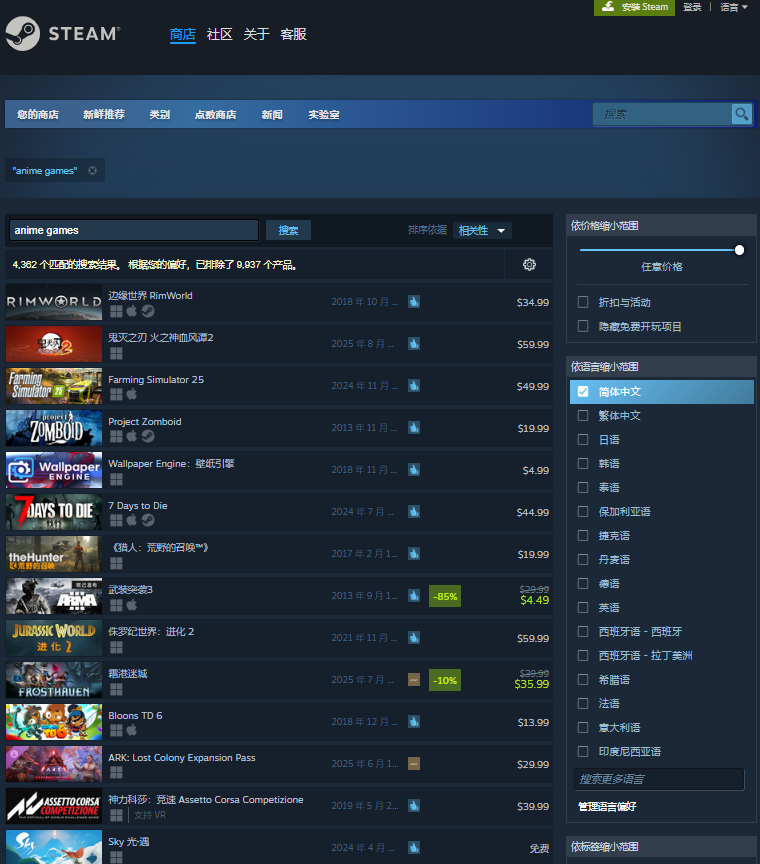Open 实验室 store nav item
The width and height of the screenshot is (760, 864).
pos(324,114)
